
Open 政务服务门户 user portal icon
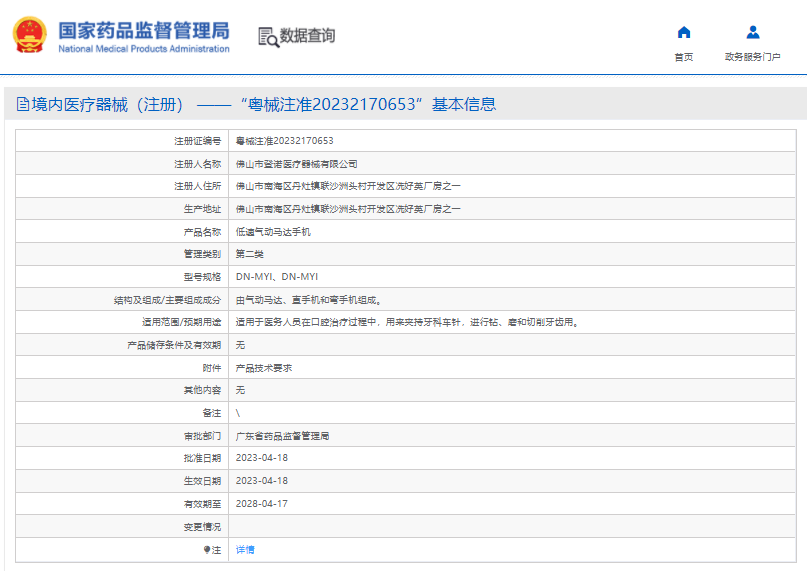tap(752, 32)
